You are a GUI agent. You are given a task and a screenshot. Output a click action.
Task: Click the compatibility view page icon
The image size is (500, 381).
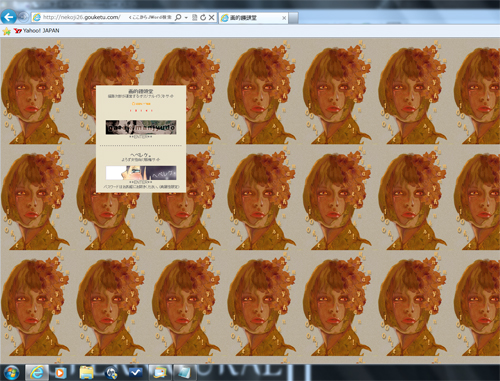pos(195,17)
